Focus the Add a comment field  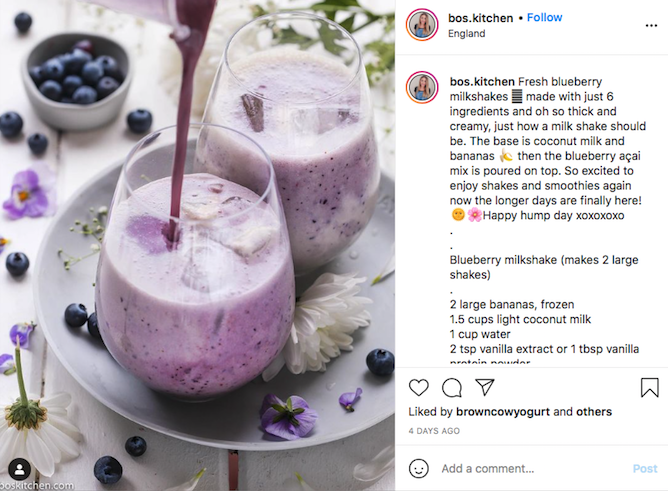533,468
